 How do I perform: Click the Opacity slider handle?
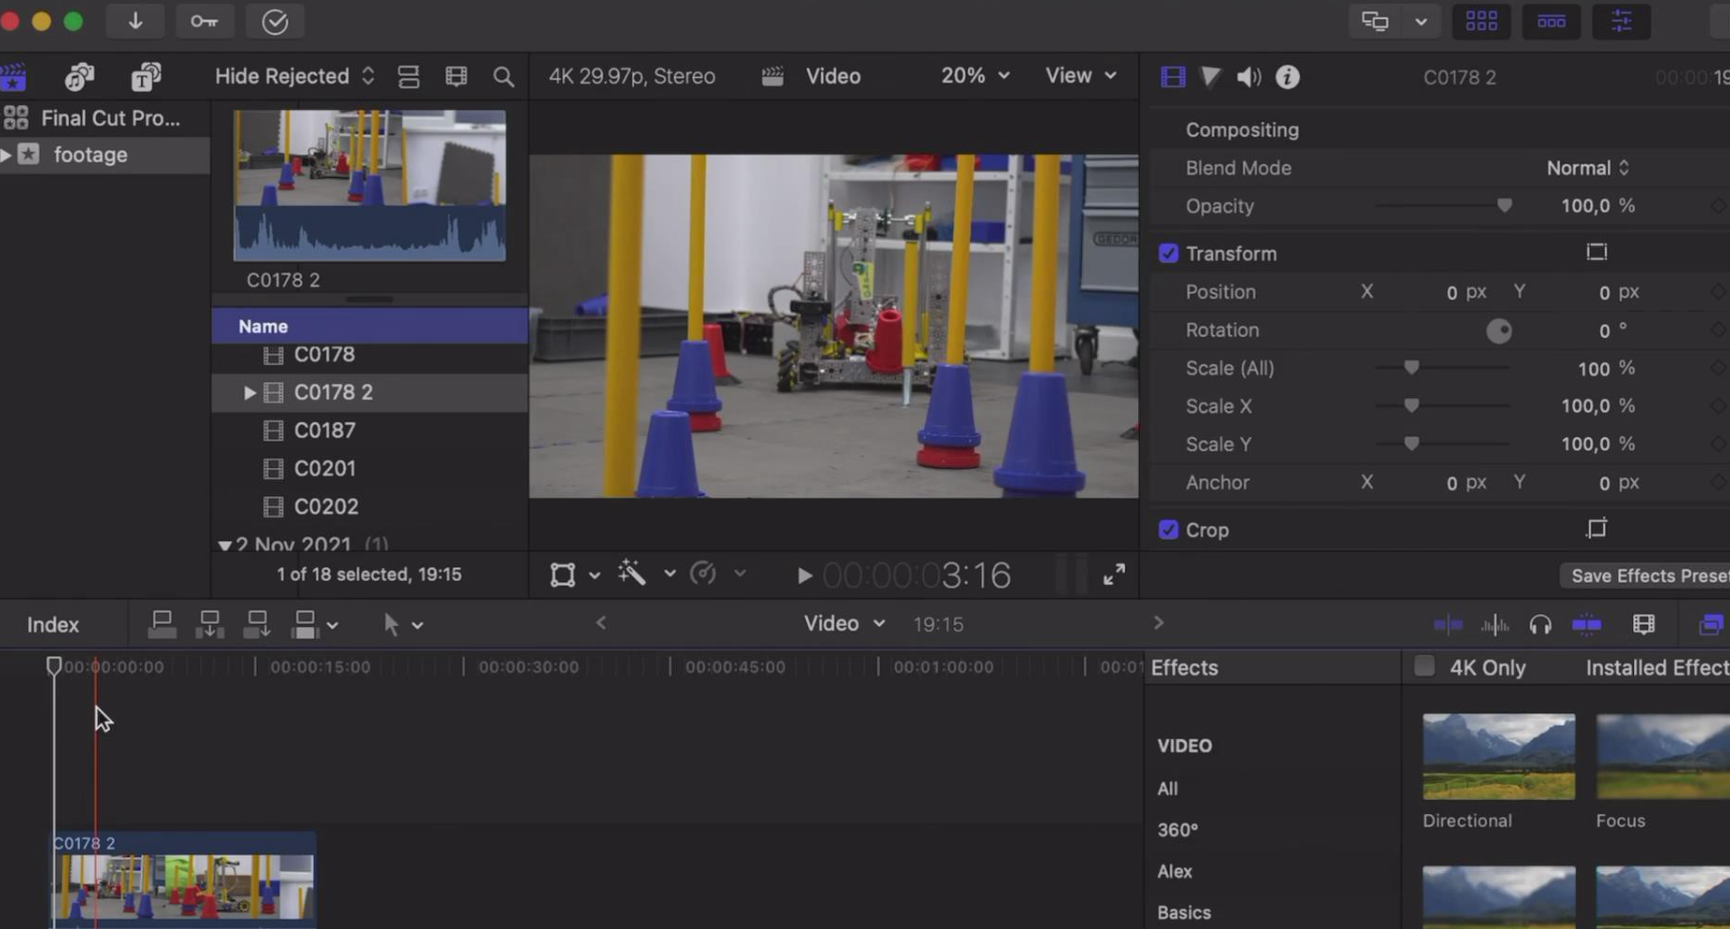point(1504,206)
